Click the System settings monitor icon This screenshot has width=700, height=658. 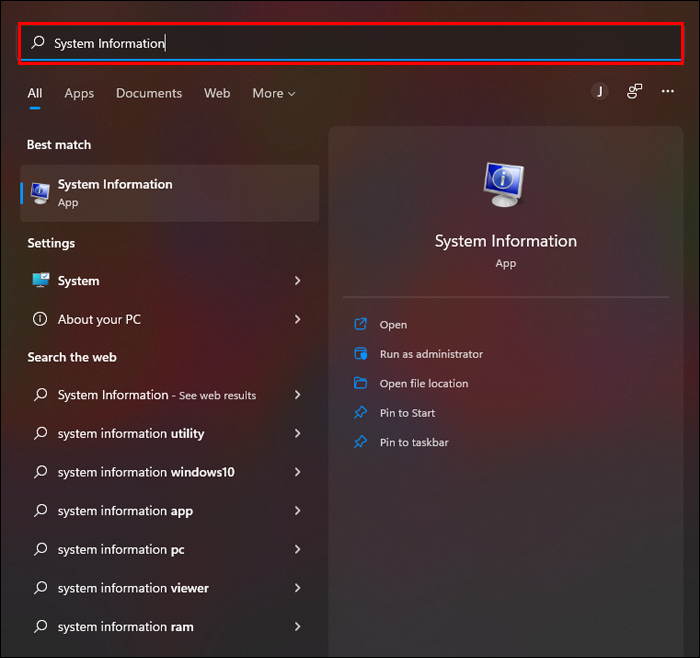click(41, 280)
